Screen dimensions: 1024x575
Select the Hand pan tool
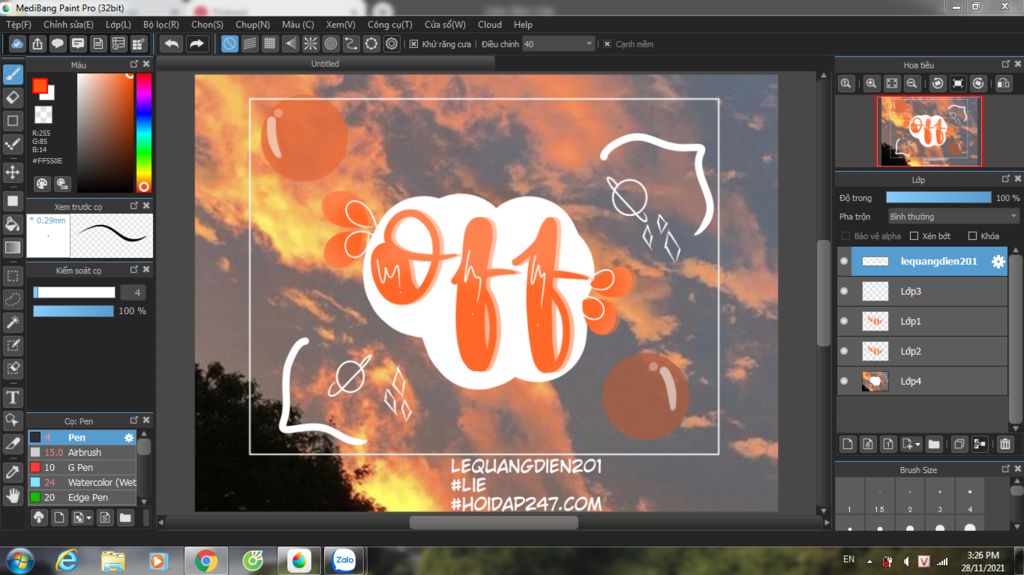point(13,496)
